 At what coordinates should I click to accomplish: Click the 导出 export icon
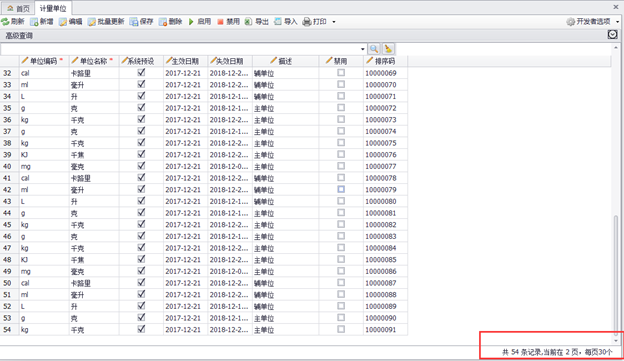pyautogui.click(x=248, y=21)
